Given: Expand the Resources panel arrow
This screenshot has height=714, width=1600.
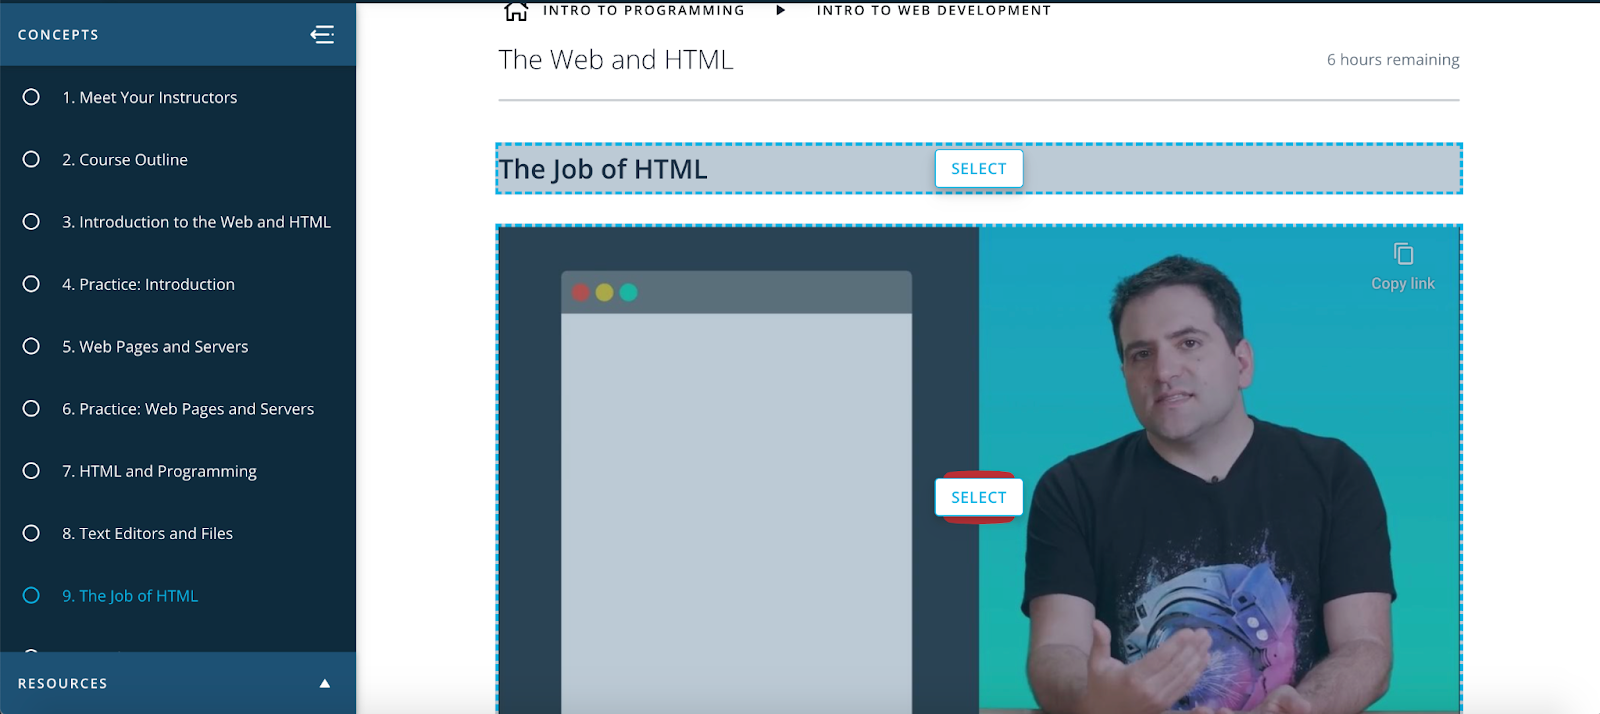Looking at the screenshot, I should coord(324,683).
